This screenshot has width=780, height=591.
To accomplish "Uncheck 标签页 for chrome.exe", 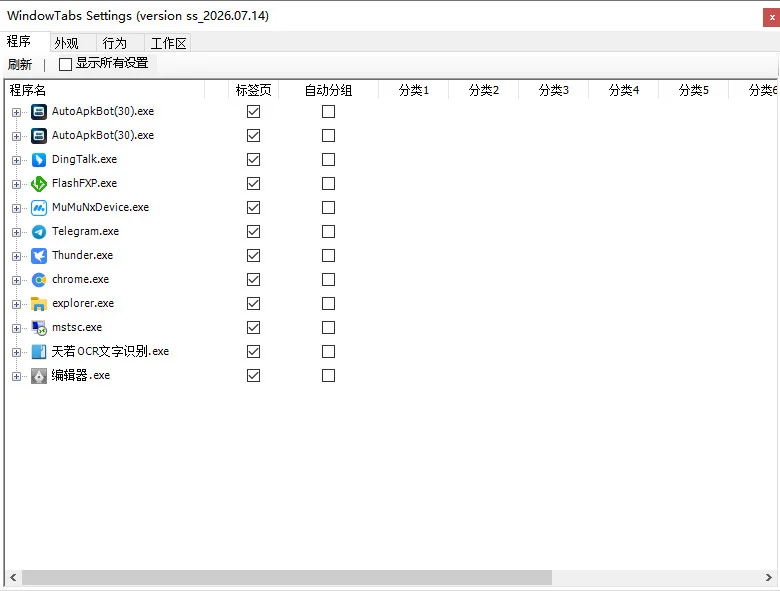I will [253, 280].
